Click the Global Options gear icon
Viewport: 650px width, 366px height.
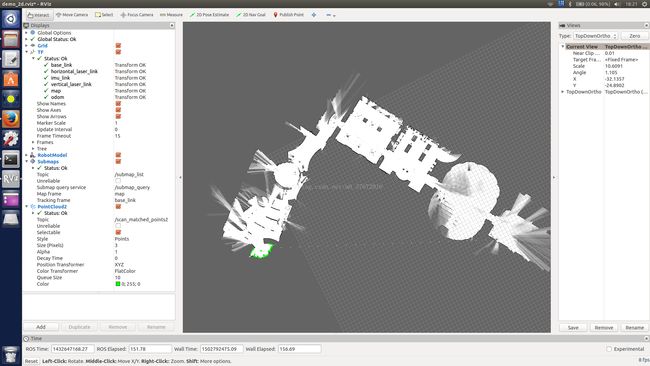point(33,32)
